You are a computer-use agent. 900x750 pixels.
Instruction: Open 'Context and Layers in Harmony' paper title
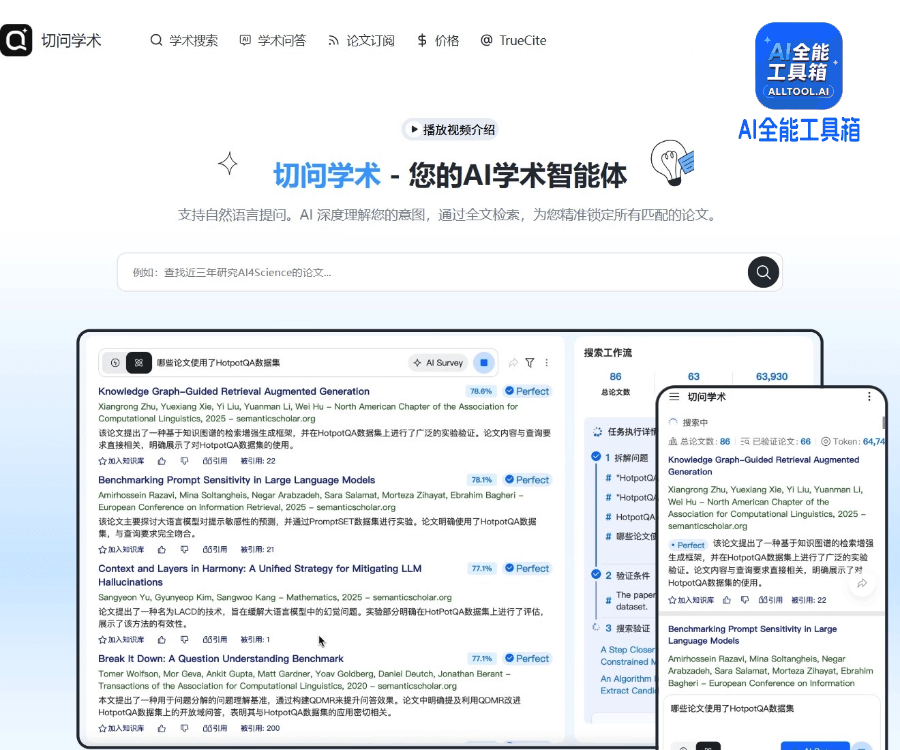259,575
